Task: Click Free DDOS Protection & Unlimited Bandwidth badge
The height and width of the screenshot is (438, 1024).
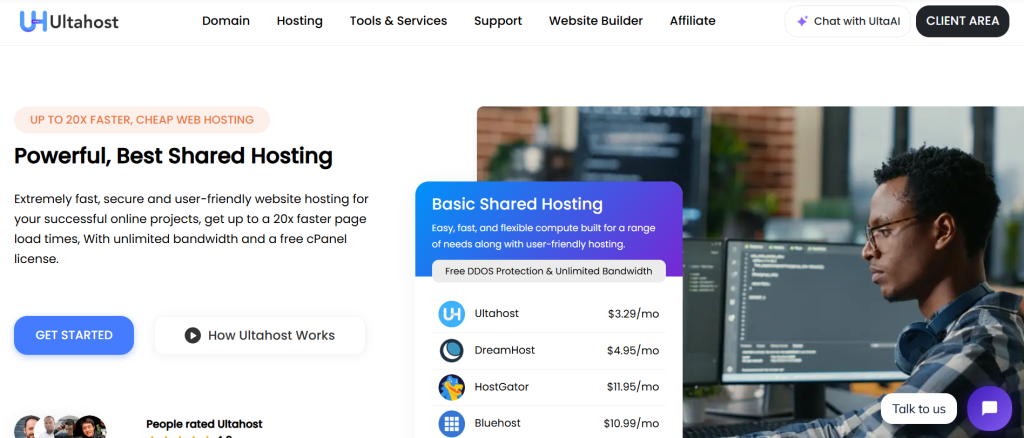Action: (549, 271)
